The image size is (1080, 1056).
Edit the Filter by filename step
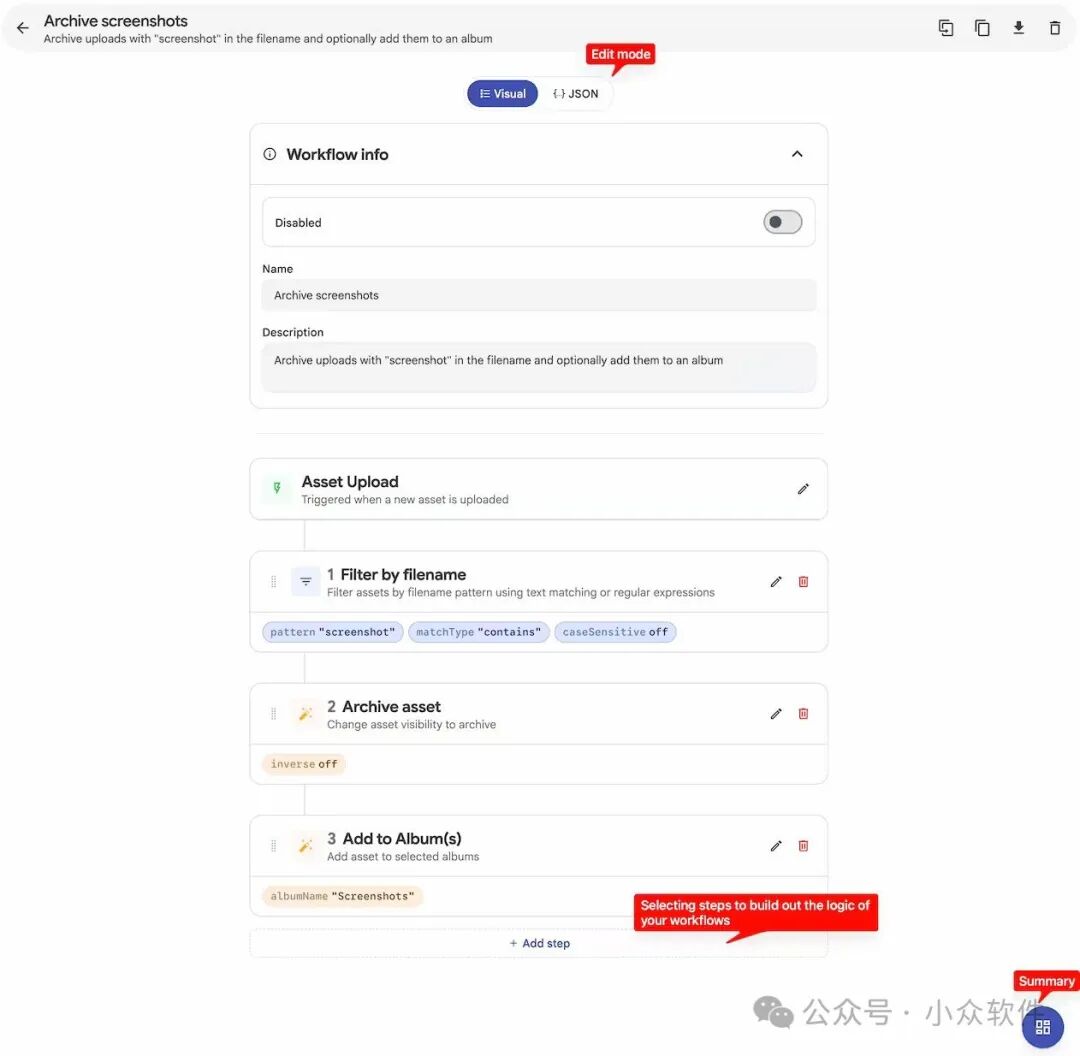tap(776, 582)
